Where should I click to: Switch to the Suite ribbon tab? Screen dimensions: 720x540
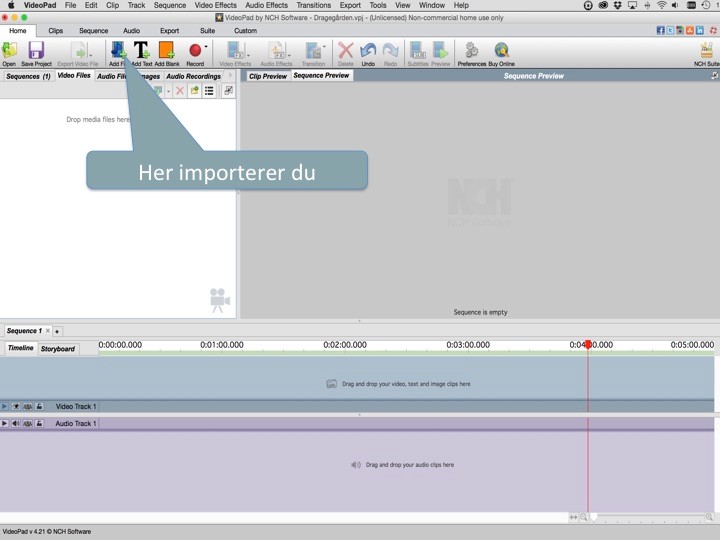pos(208,30)
